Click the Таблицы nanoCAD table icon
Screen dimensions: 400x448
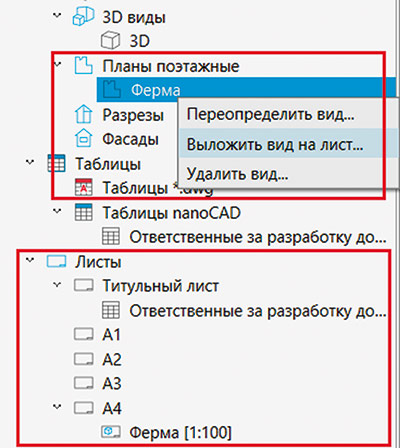[83, 212]
